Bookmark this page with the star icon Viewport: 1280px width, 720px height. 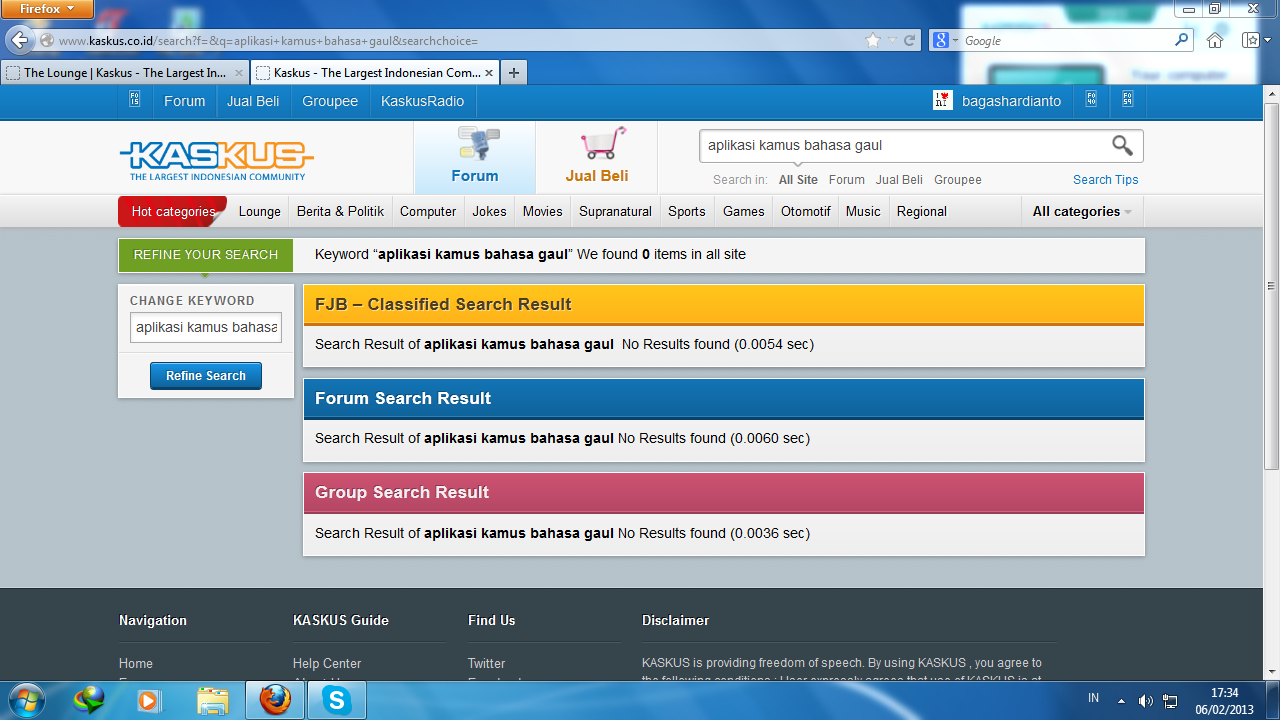[x=873, y=41]
